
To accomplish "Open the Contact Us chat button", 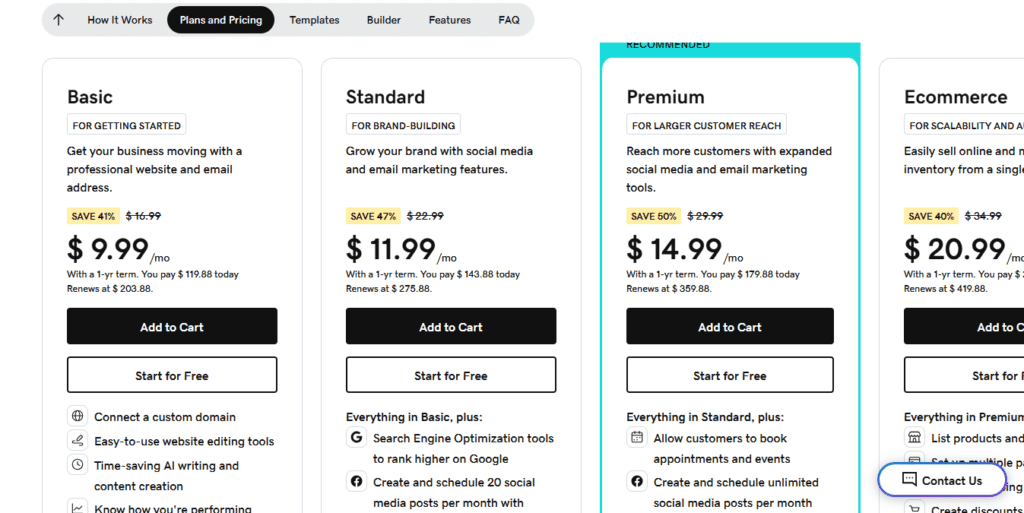I will point(942,480).
